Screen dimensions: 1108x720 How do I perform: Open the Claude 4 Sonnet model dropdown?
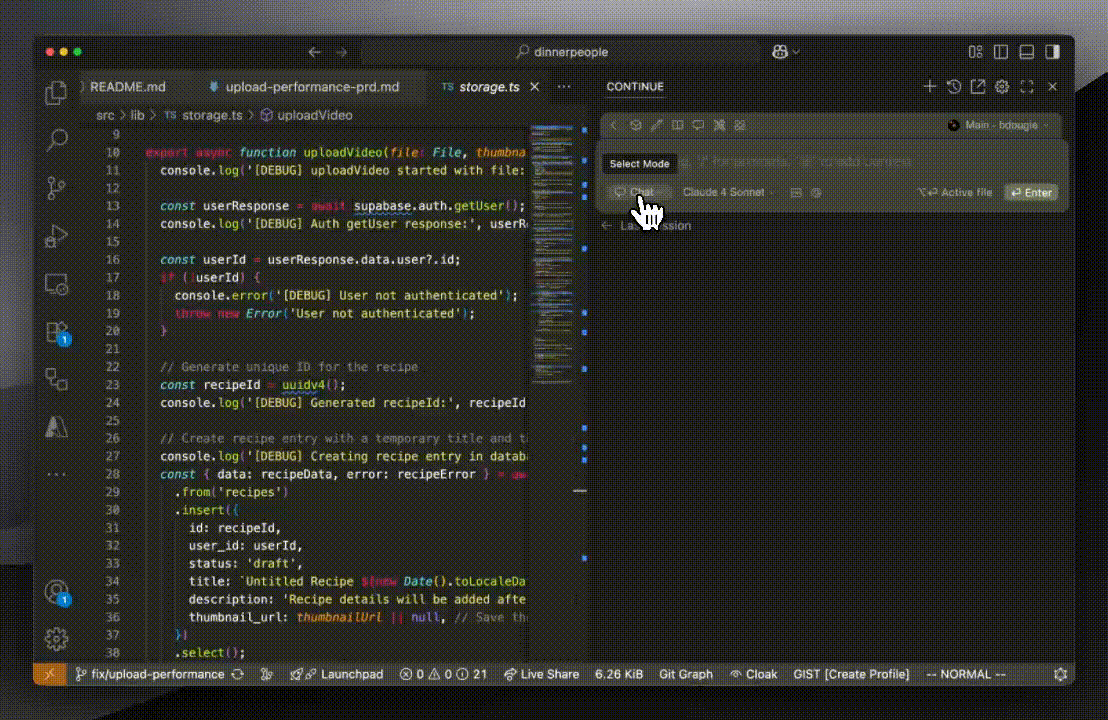point(727,192)
